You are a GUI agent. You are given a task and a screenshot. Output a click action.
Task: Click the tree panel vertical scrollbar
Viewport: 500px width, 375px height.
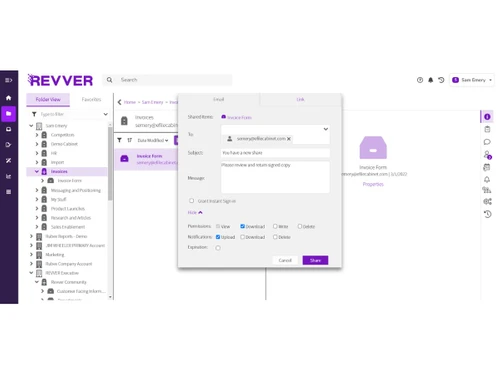110,163
